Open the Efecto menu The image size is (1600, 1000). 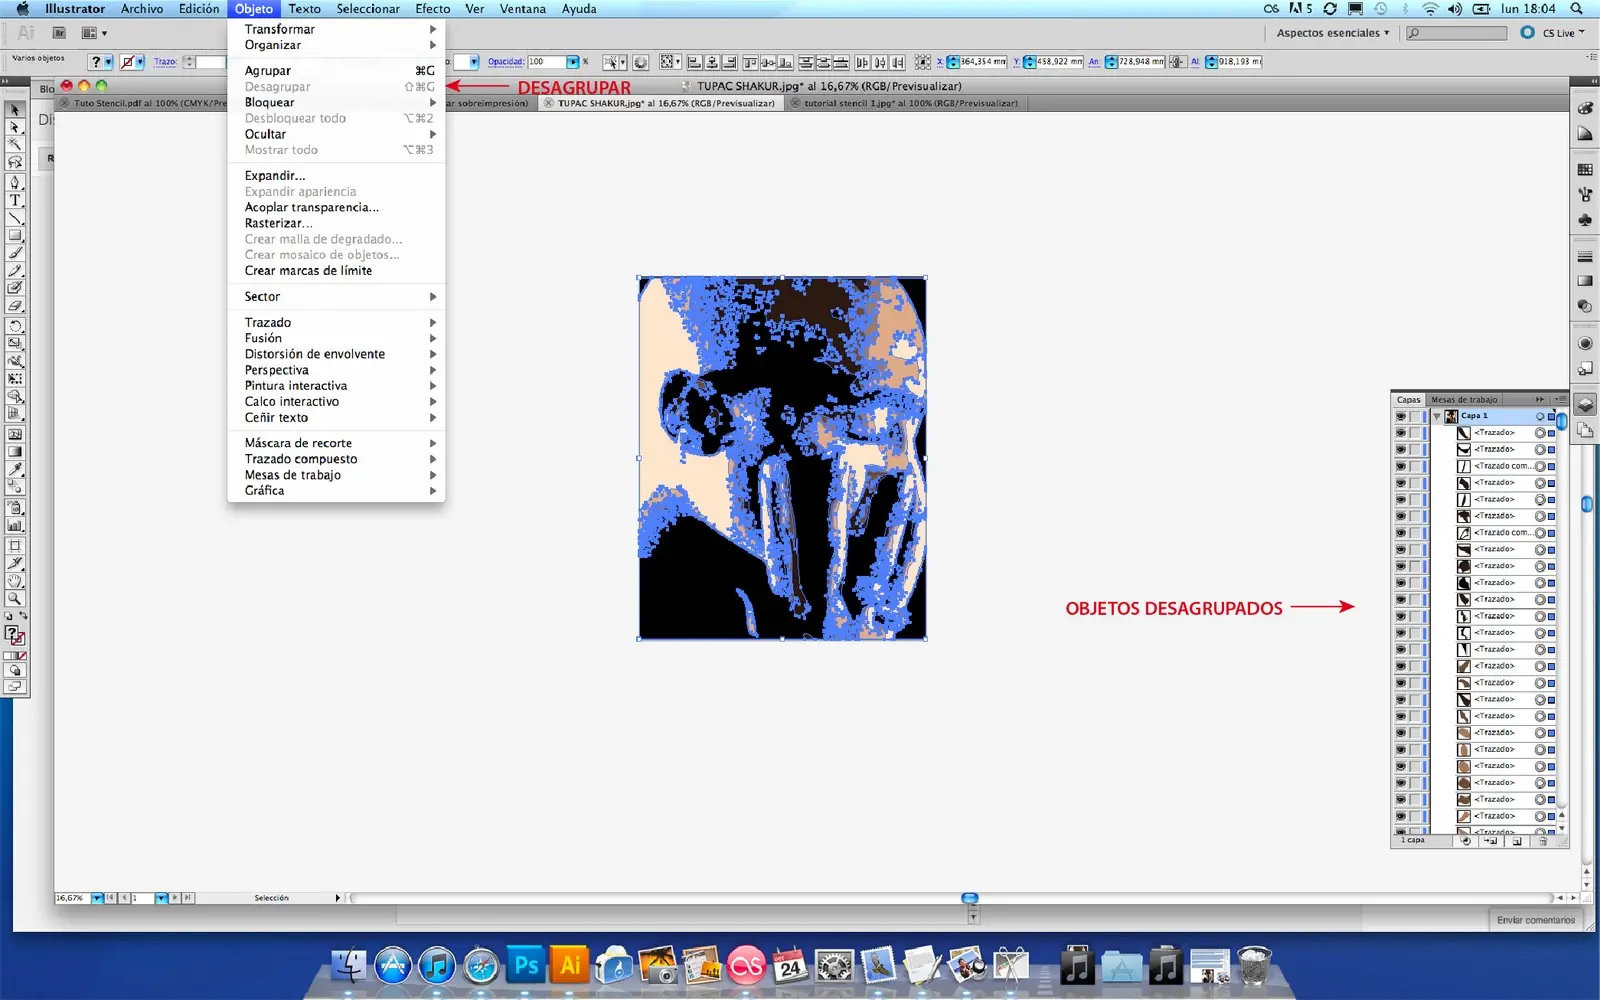(433, 9)
